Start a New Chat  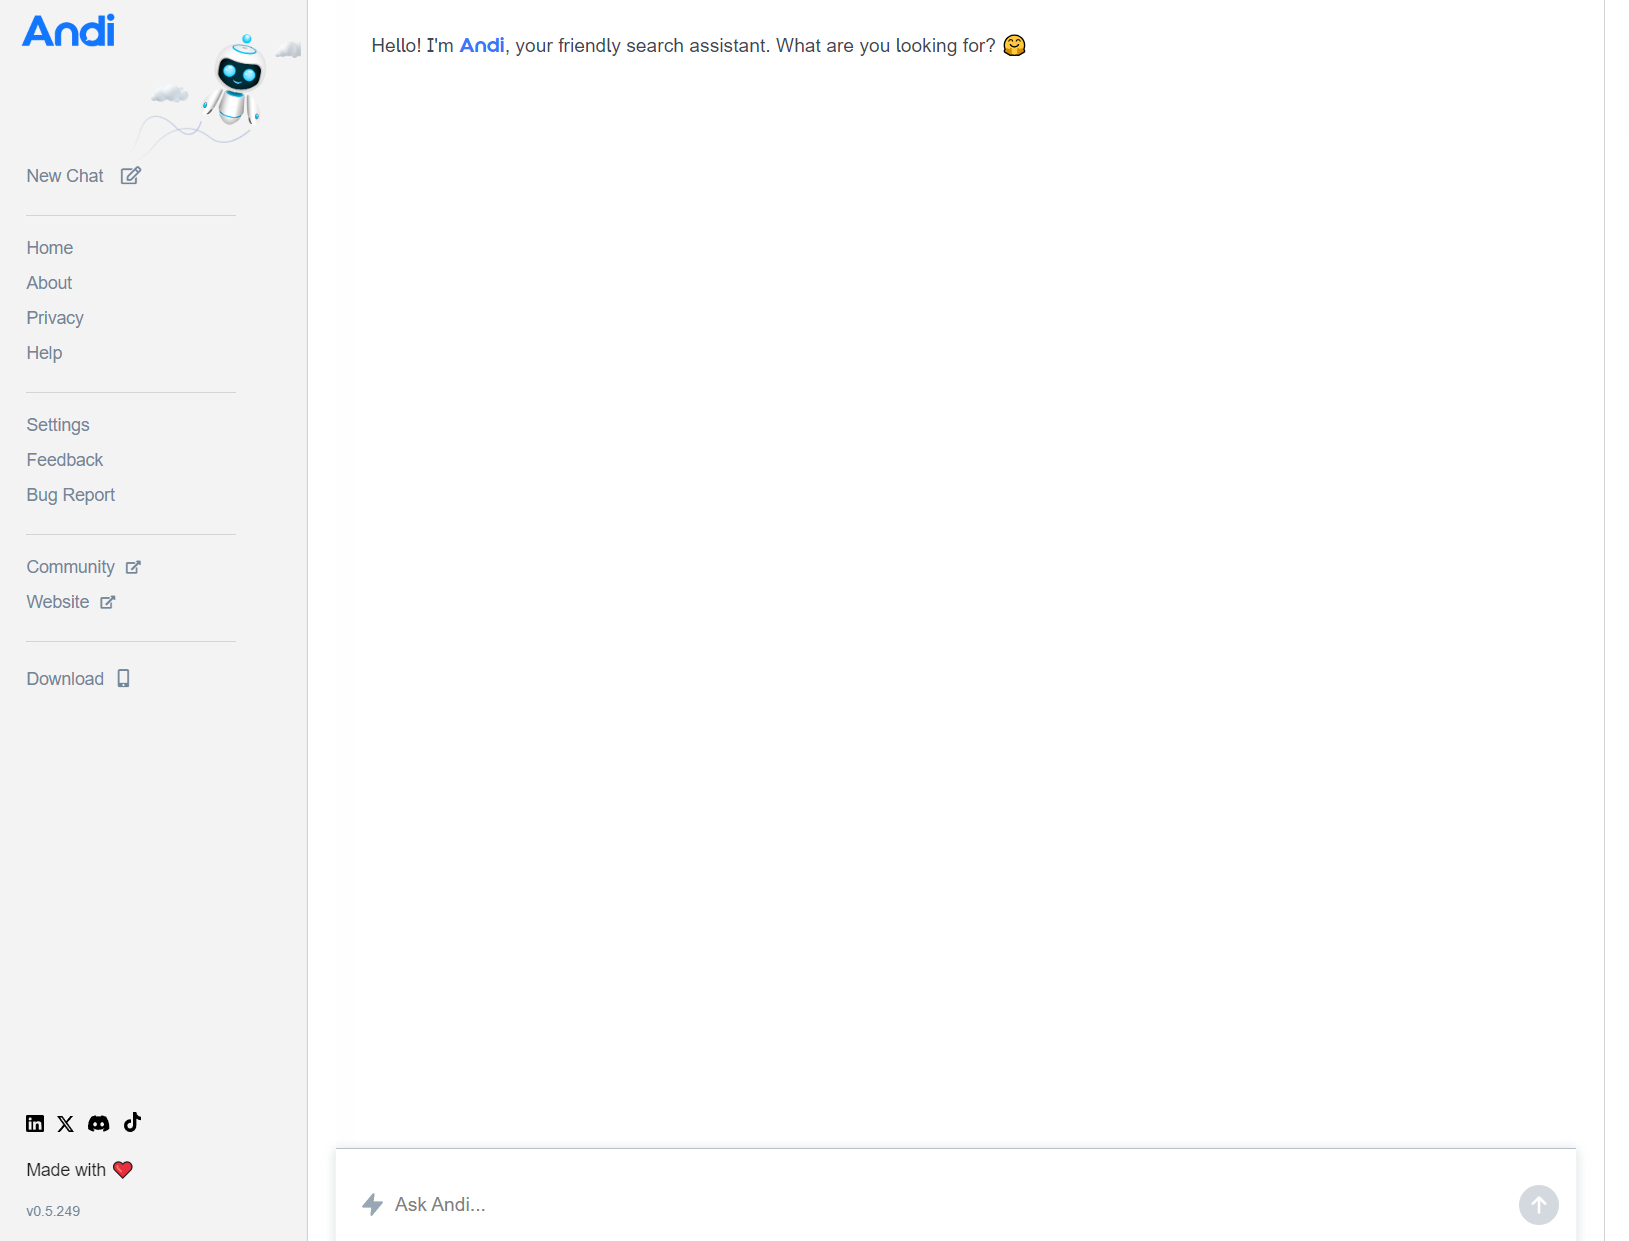(65, 176)
